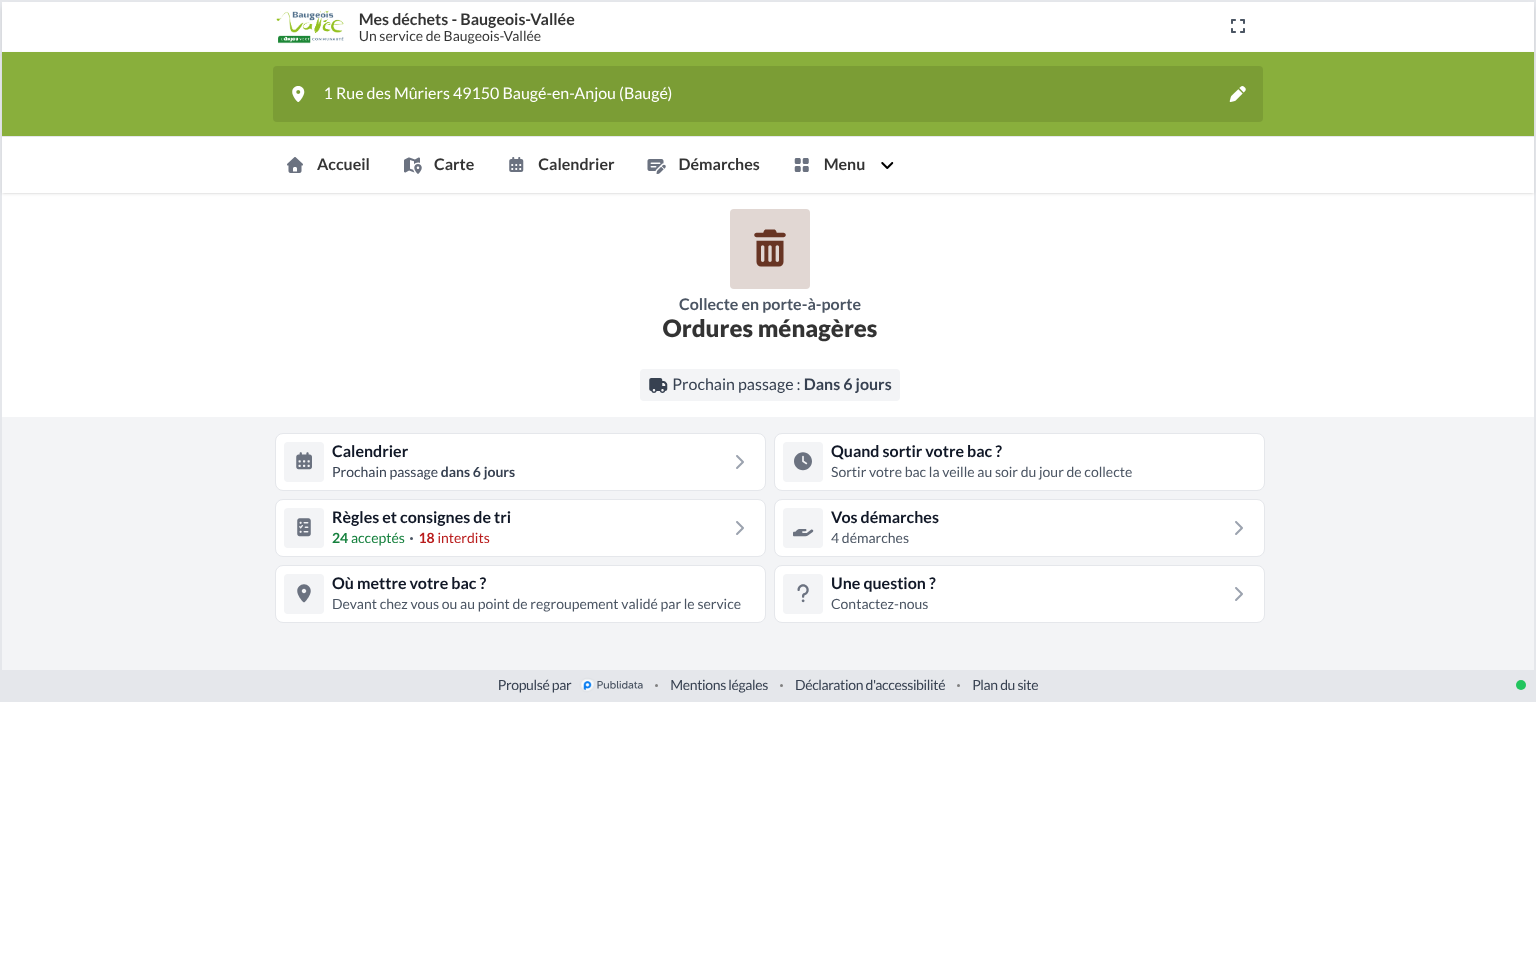Open Une question ? contact card

pos(1019,594)
